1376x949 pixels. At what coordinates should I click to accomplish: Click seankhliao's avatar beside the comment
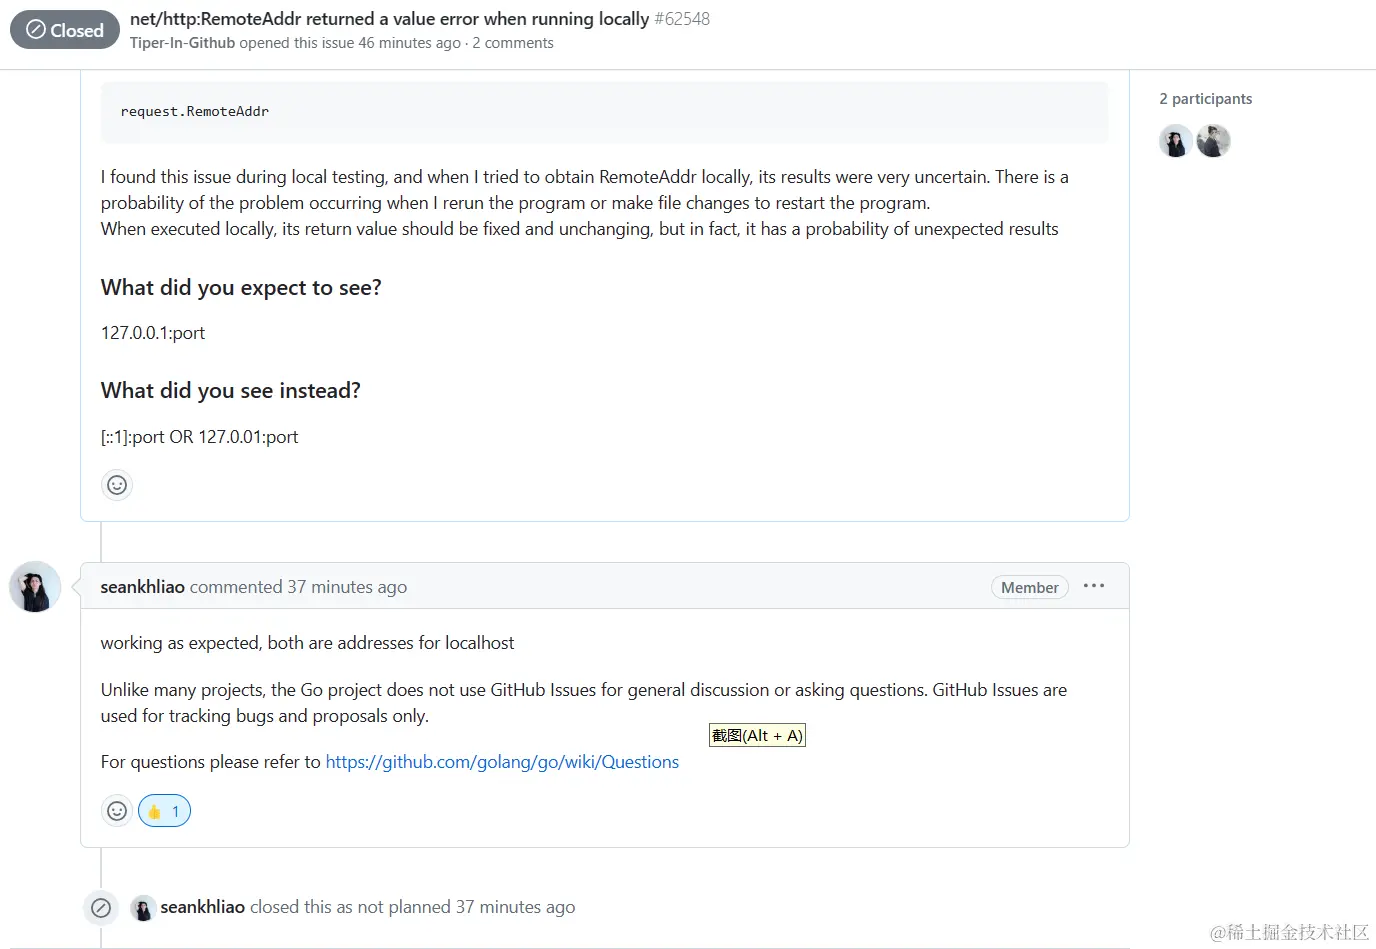click(x=35, y=587)
